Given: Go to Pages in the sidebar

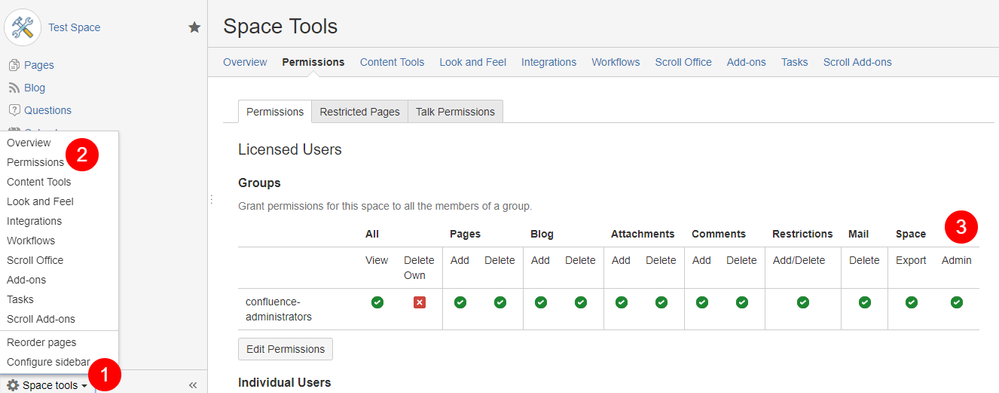Looking at the screenshot, I should point(39,65).
